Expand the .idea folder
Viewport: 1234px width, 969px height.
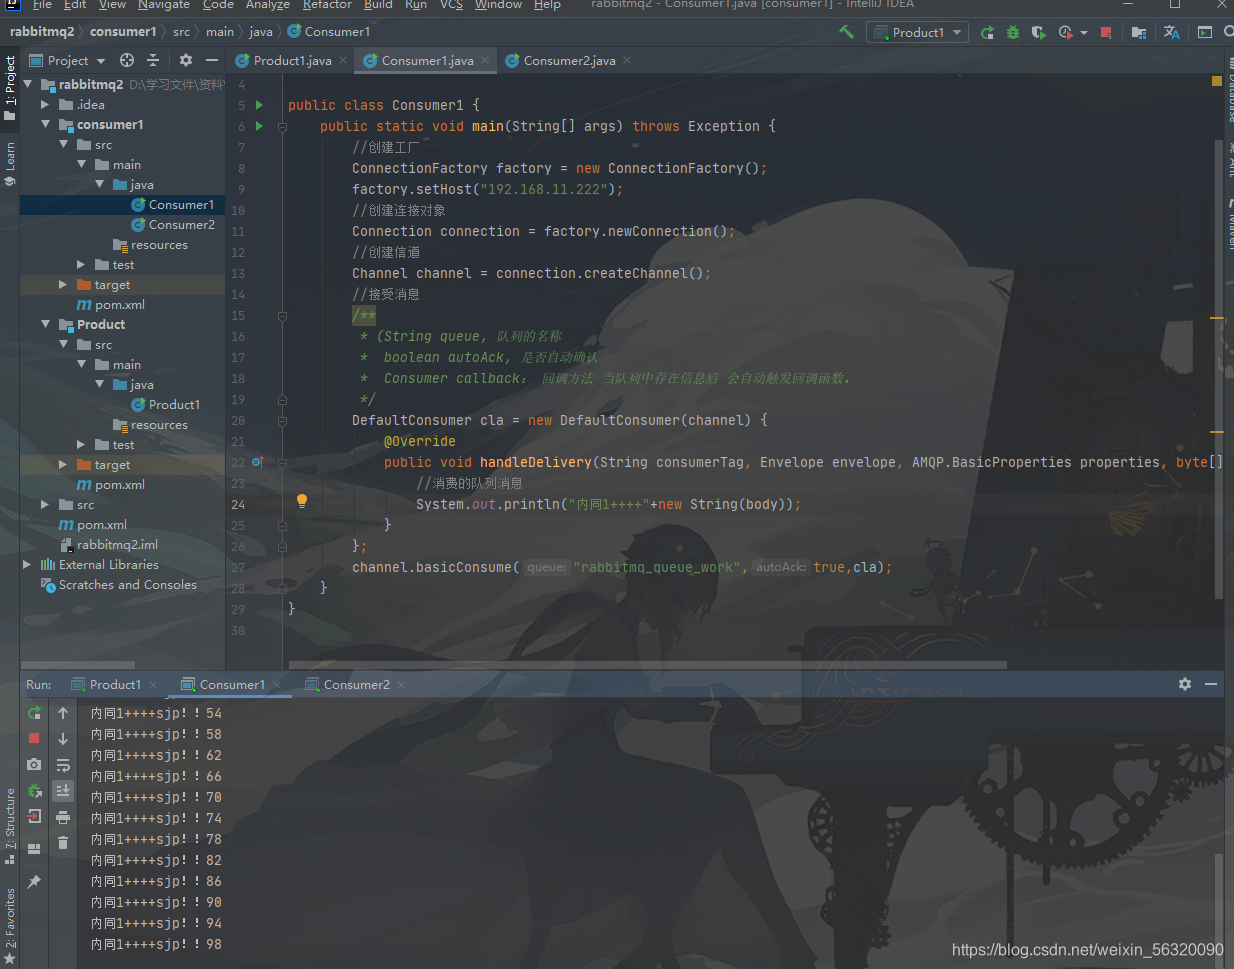pos(45,104)
